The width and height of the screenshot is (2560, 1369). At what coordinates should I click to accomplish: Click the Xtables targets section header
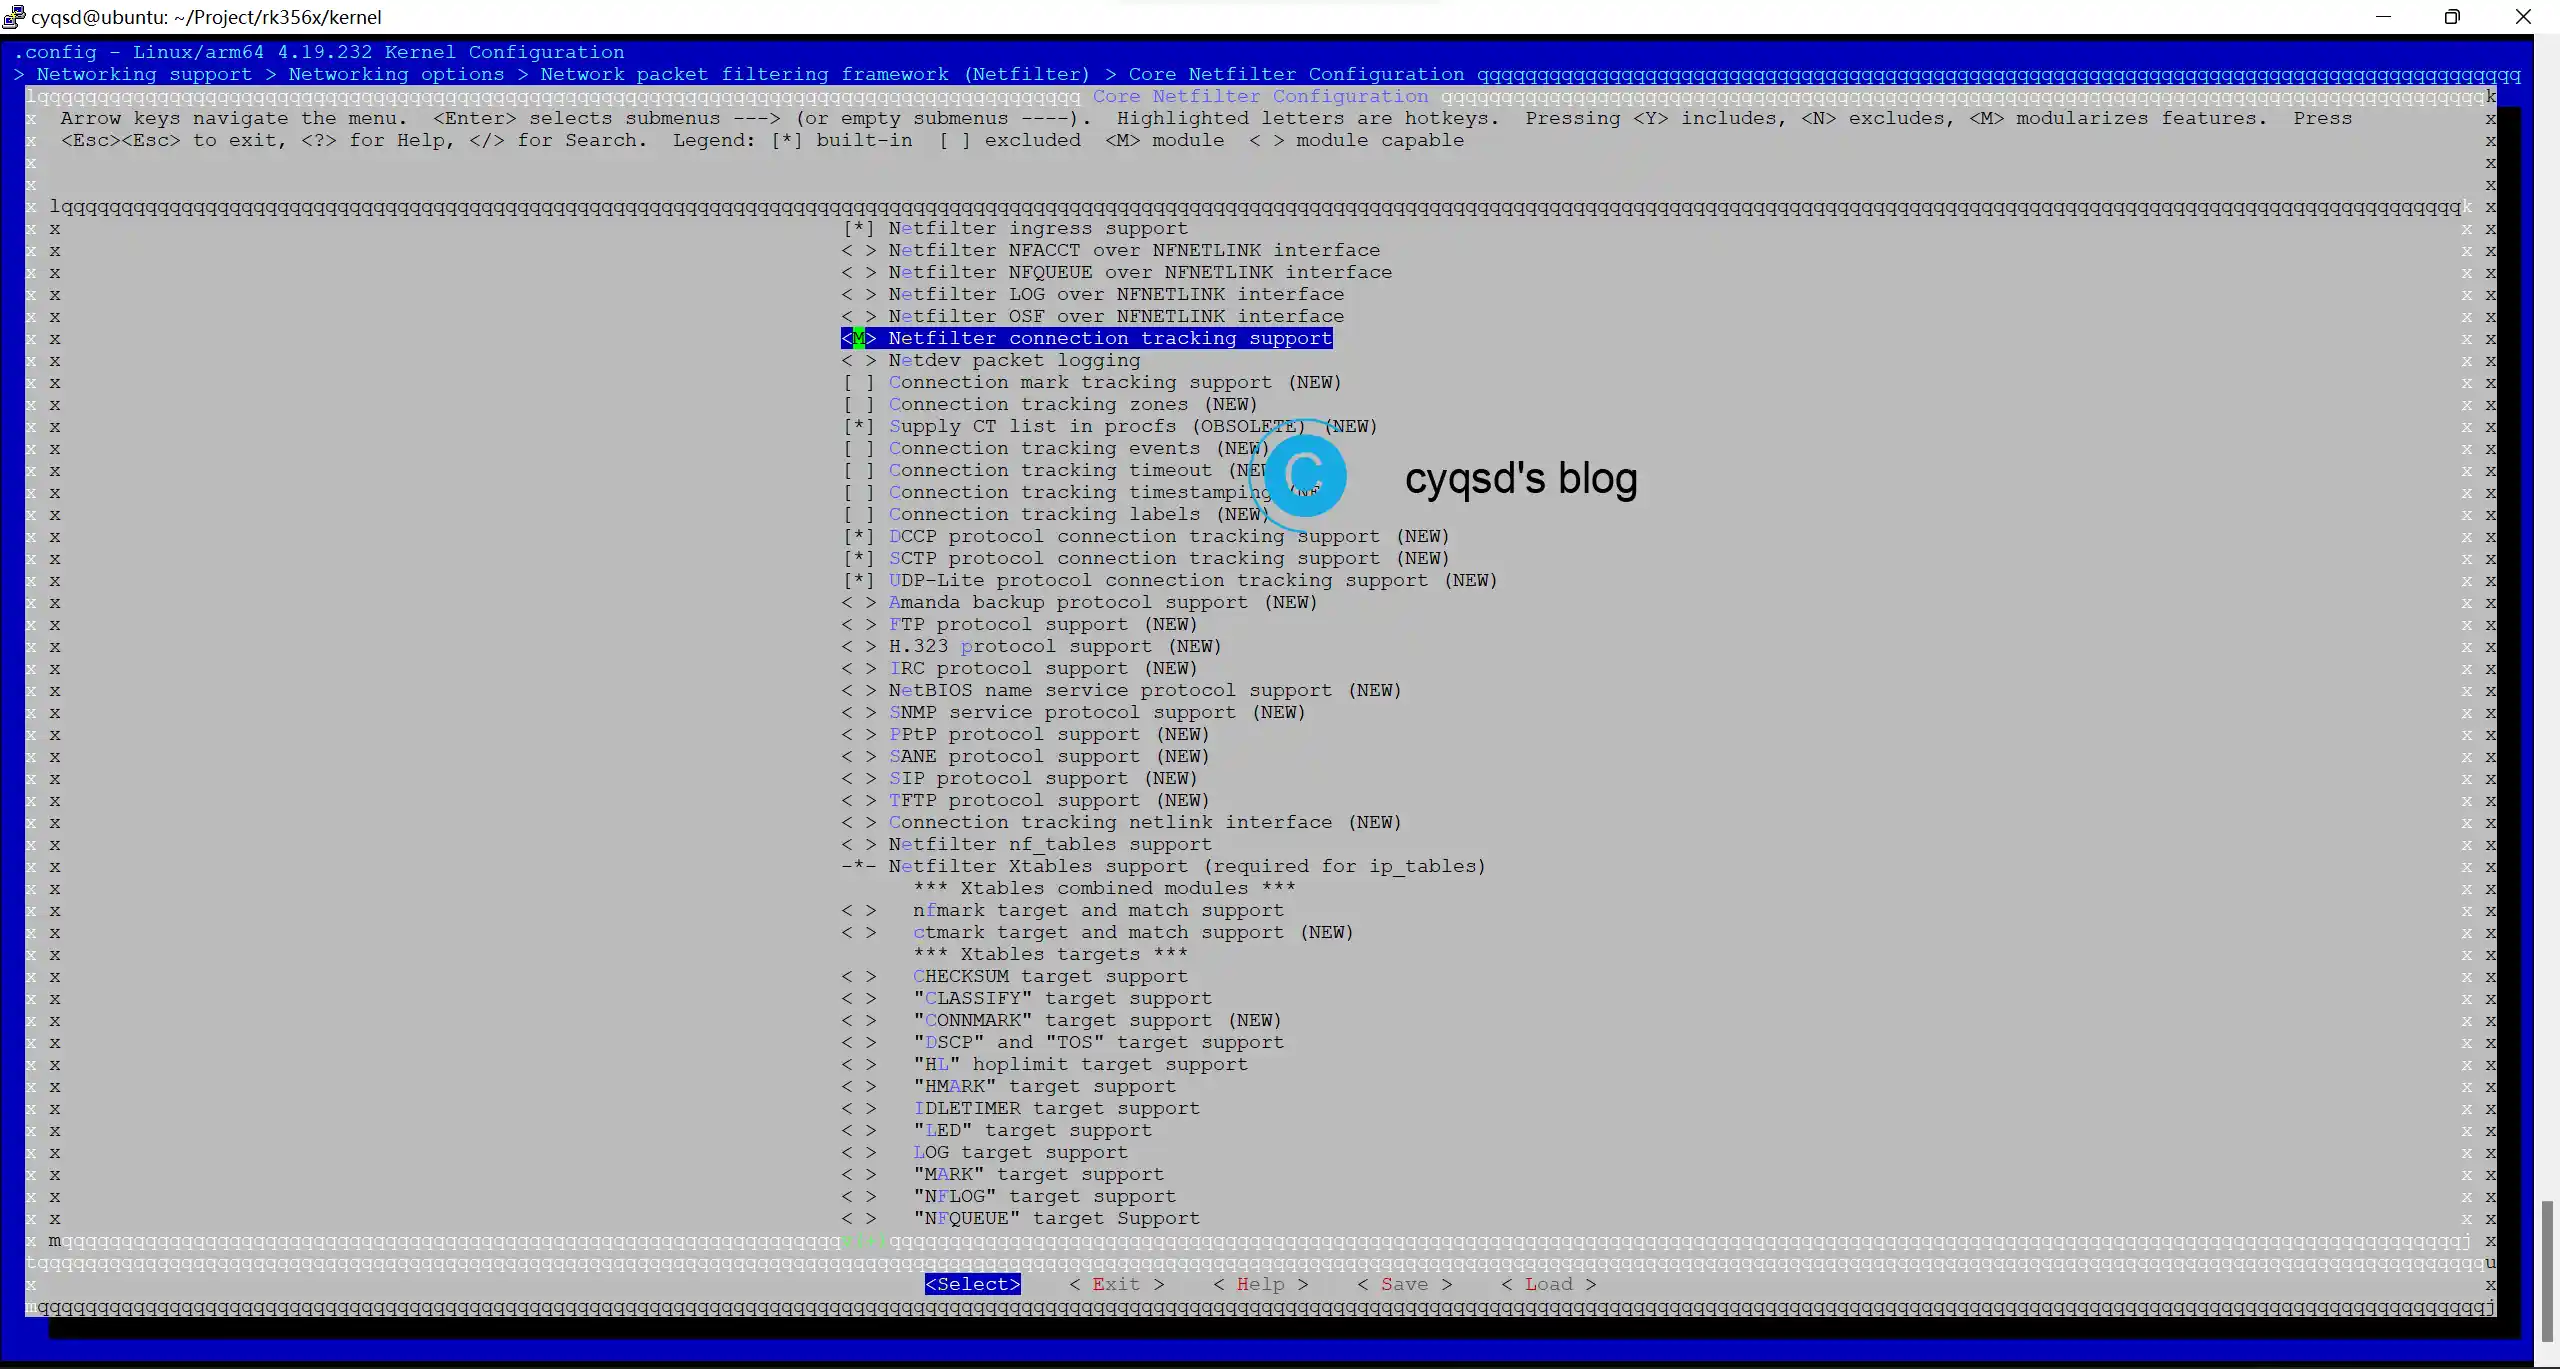click(x=1051, y=954)
